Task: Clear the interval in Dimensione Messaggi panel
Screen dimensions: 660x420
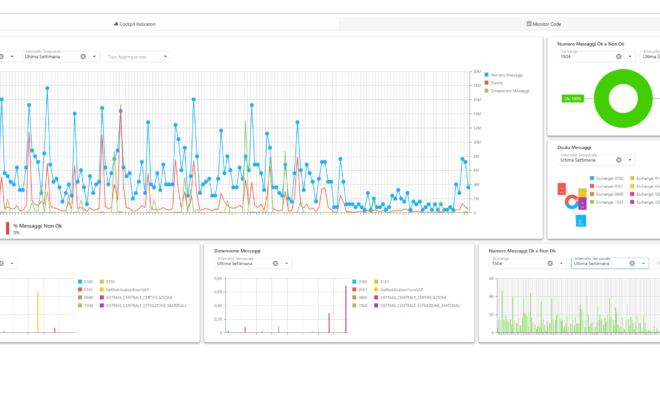Action: pos(275,263)
